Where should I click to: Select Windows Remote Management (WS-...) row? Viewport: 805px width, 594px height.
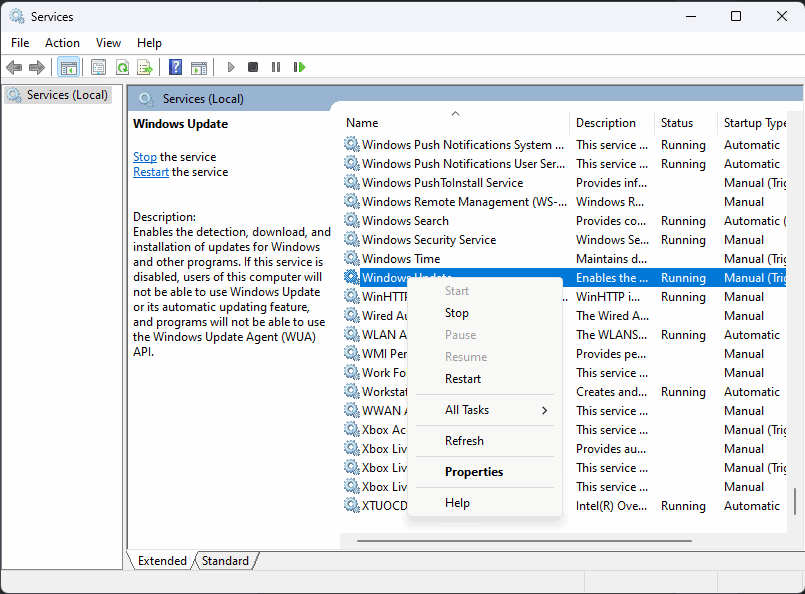[x=563, y=202]
